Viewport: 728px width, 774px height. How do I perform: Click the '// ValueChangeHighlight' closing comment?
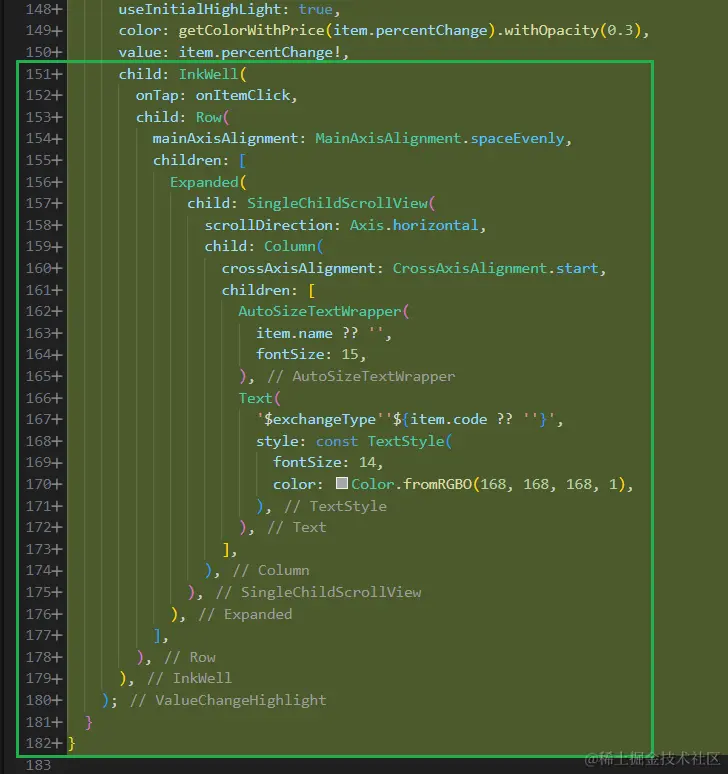pyautogui.click(x=228, y=700)
